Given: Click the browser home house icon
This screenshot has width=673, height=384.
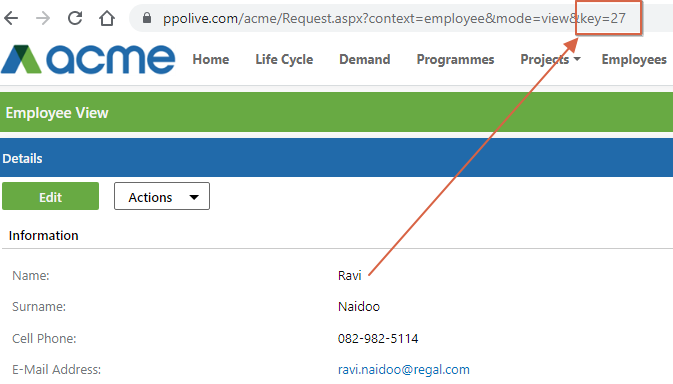Looking at the screenshot, I should pyautogui.click(x=107, y=18).
